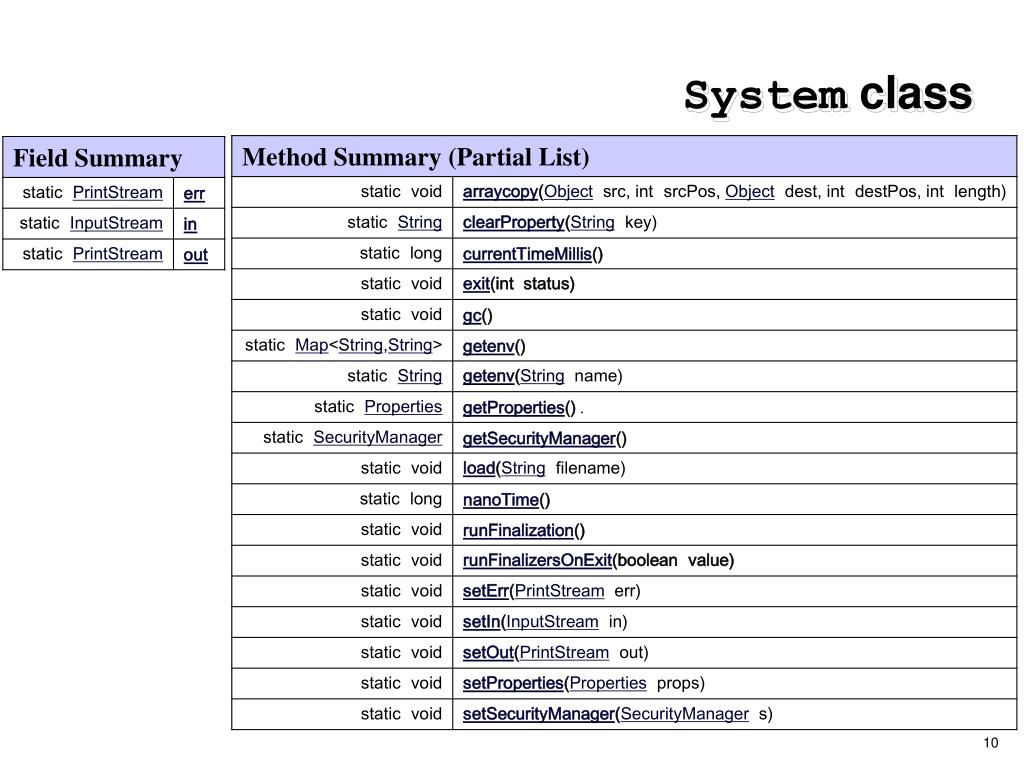Click 'static long' in nanoTime row
The height and width of the screenshot is (768, 1024).
(x=401, y=499)
